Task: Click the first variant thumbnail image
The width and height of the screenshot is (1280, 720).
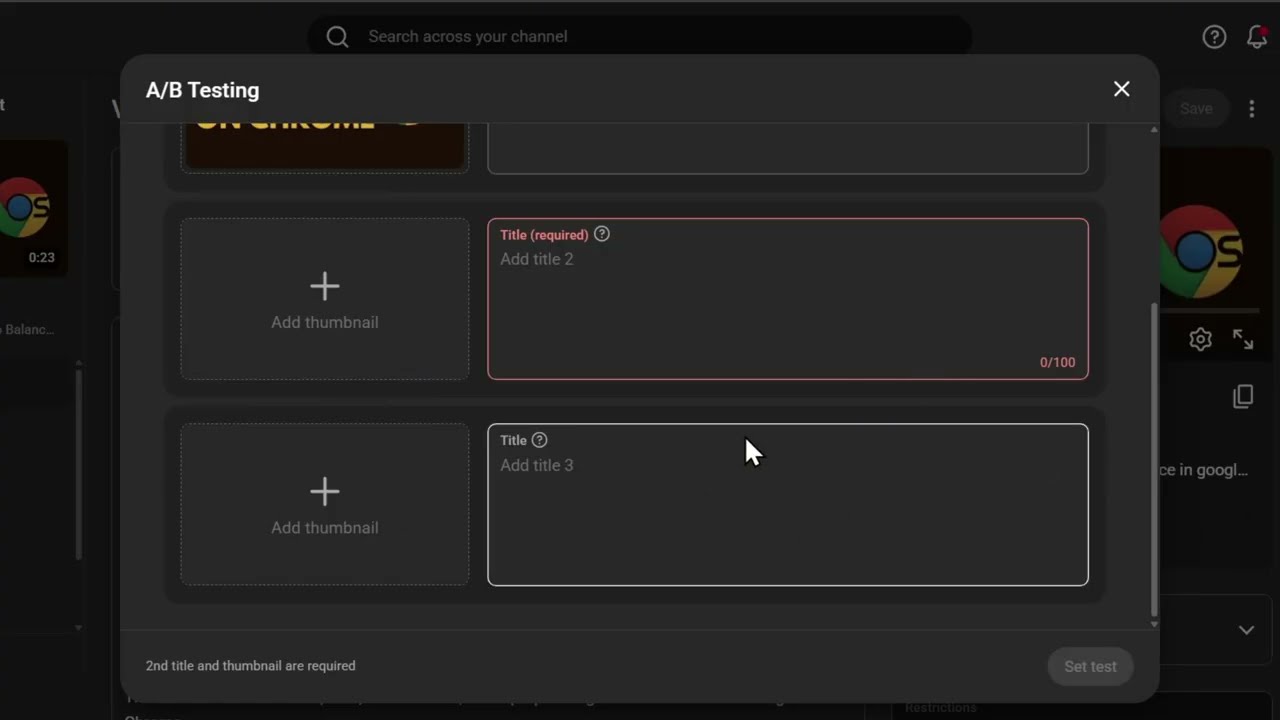Action: click(325, 146)
